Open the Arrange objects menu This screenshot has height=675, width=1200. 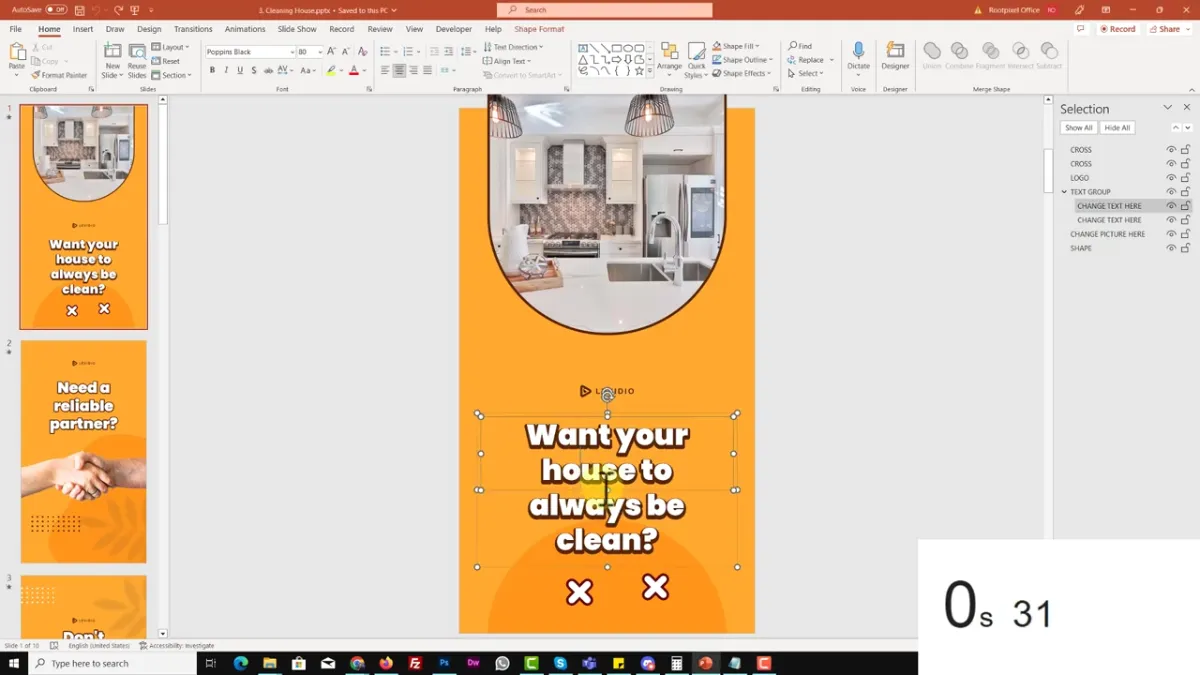pos(669,59)
